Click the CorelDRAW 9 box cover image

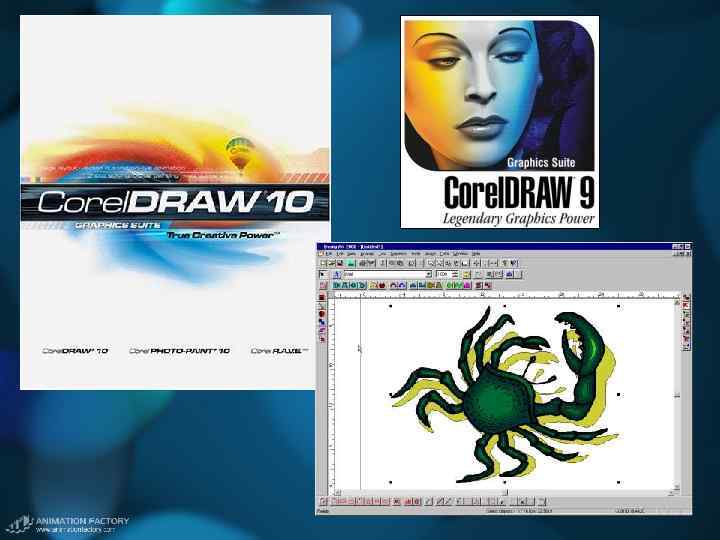tap(500, 122)
